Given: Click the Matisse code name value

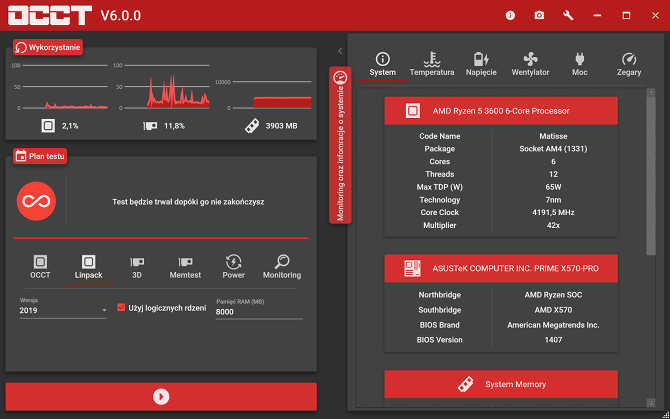Looking at the screenshot, I should coord(553,136).
